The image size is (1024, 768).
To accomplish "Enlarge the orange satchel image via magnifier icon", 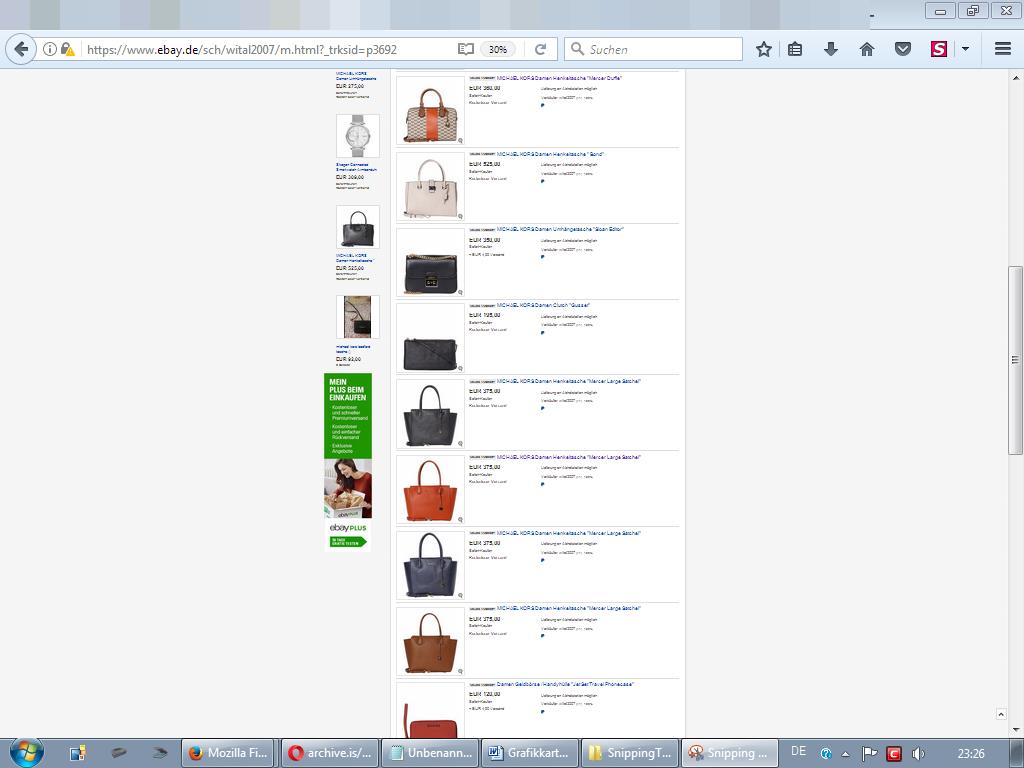I will [460, 519].
